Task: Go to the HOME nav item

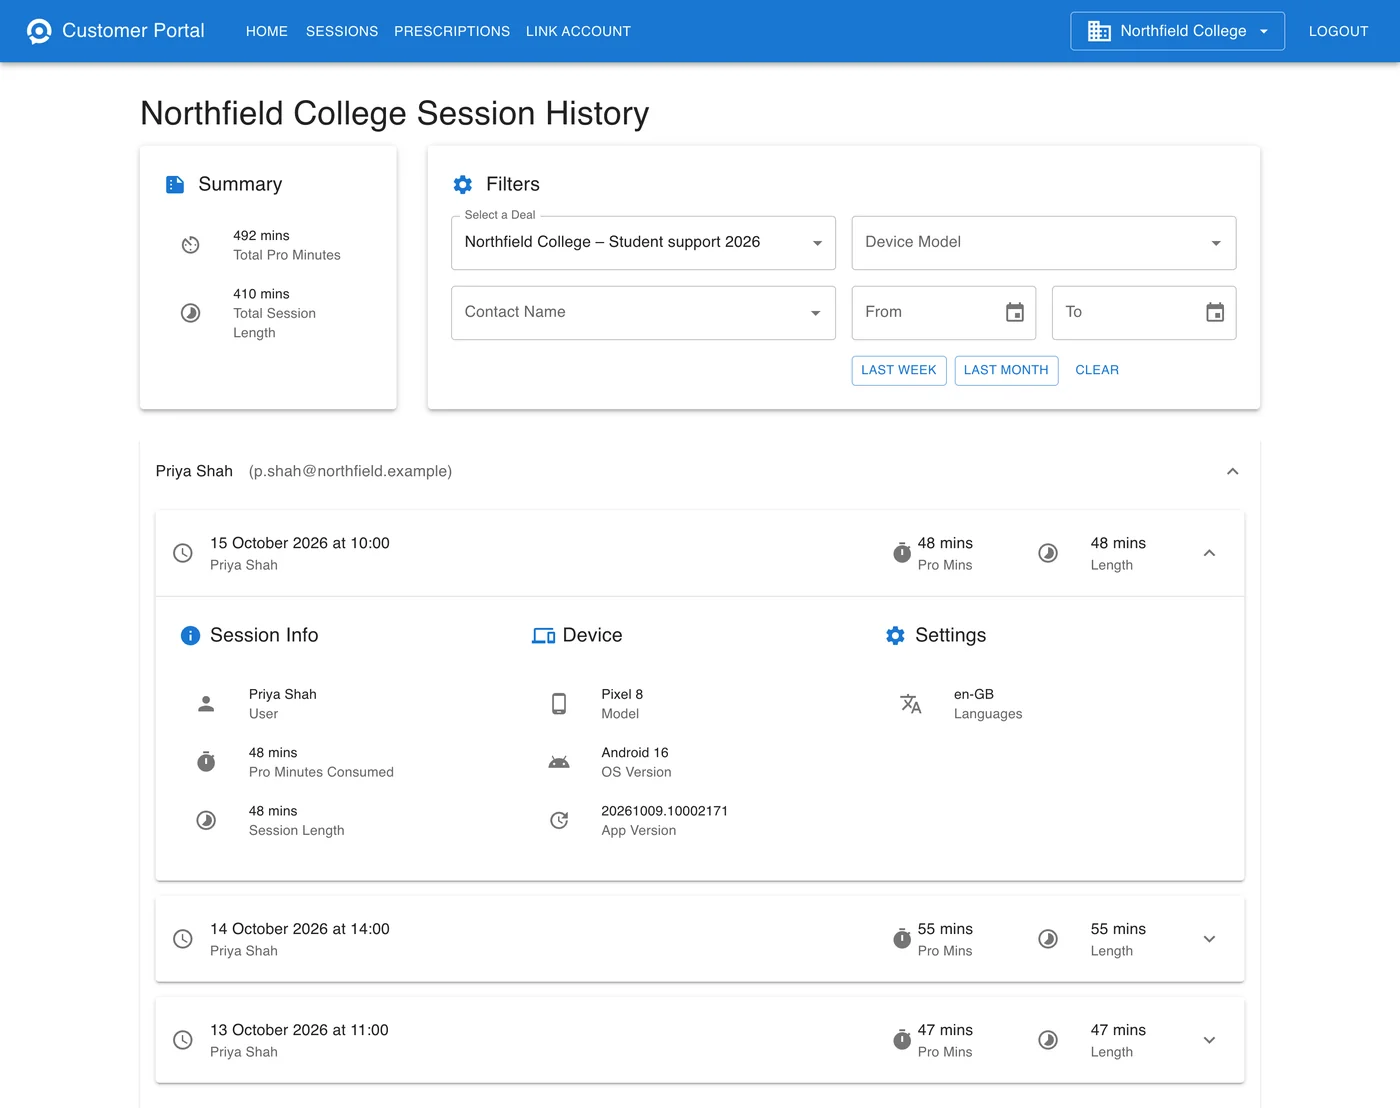Action: click(x=267, y=31)
